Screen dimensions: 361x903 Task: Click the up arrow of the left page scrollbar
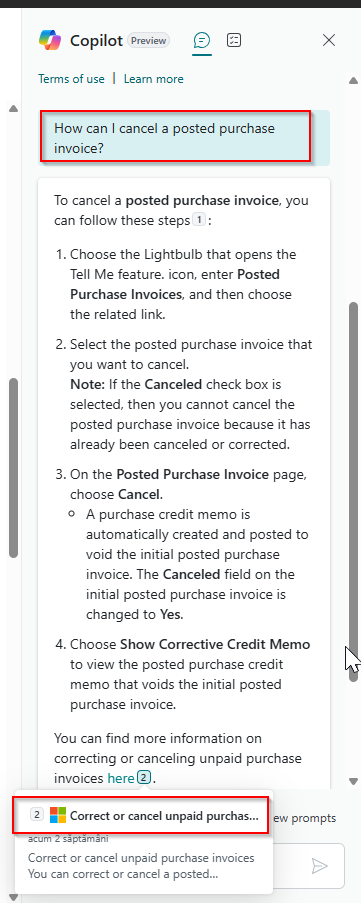[x=13, y=108]
